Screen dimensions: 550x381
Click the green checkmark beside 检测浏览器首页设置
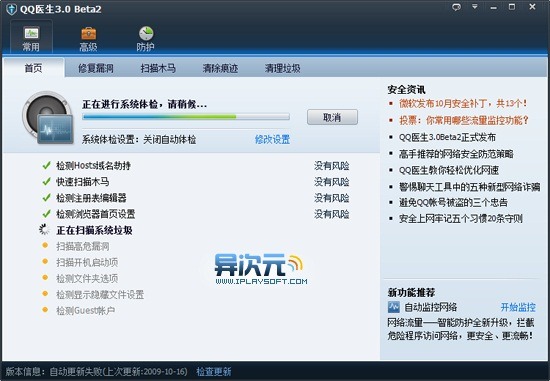[x=46, y=214]
